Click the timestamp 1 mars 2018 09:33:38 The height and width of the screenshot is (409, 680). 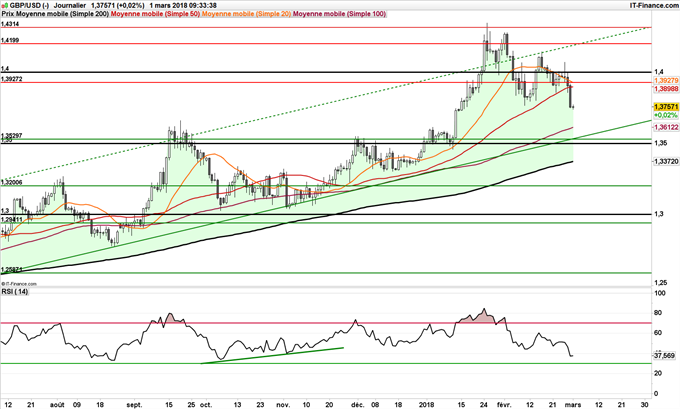pos(183,6)
